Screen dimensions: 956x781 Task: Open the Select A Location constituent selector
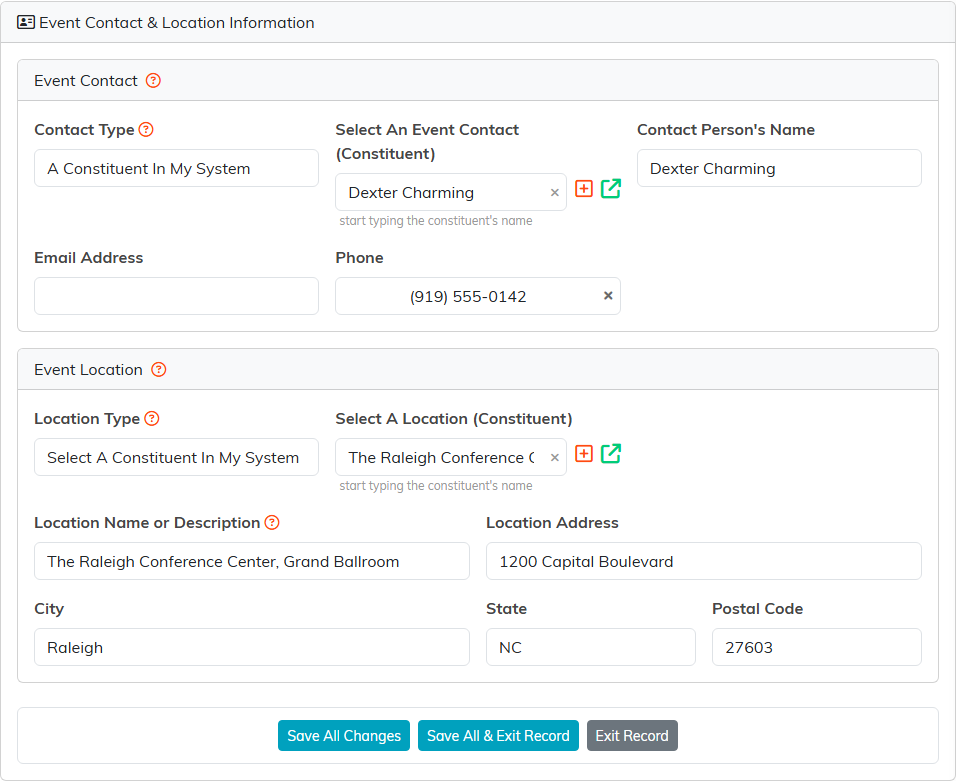point(451,457)
